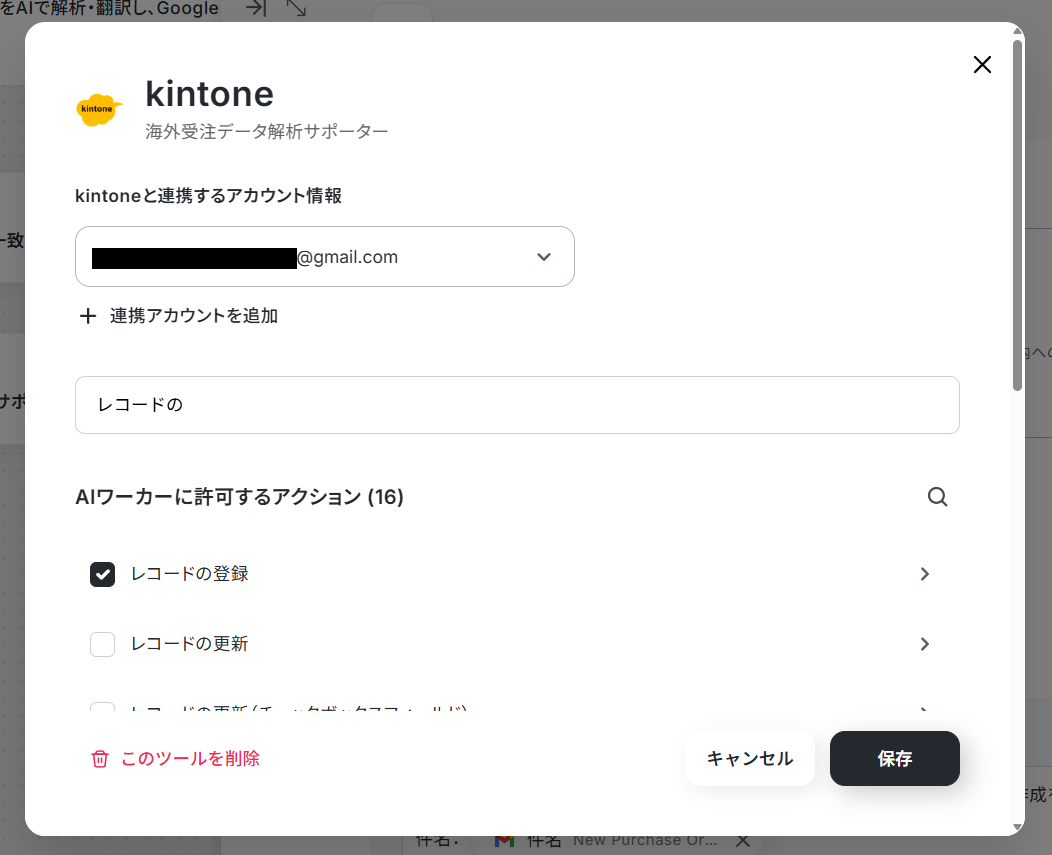Click the レコードの更新 label text
Screen dimensions: 1052x855
(x=189, y=644)
